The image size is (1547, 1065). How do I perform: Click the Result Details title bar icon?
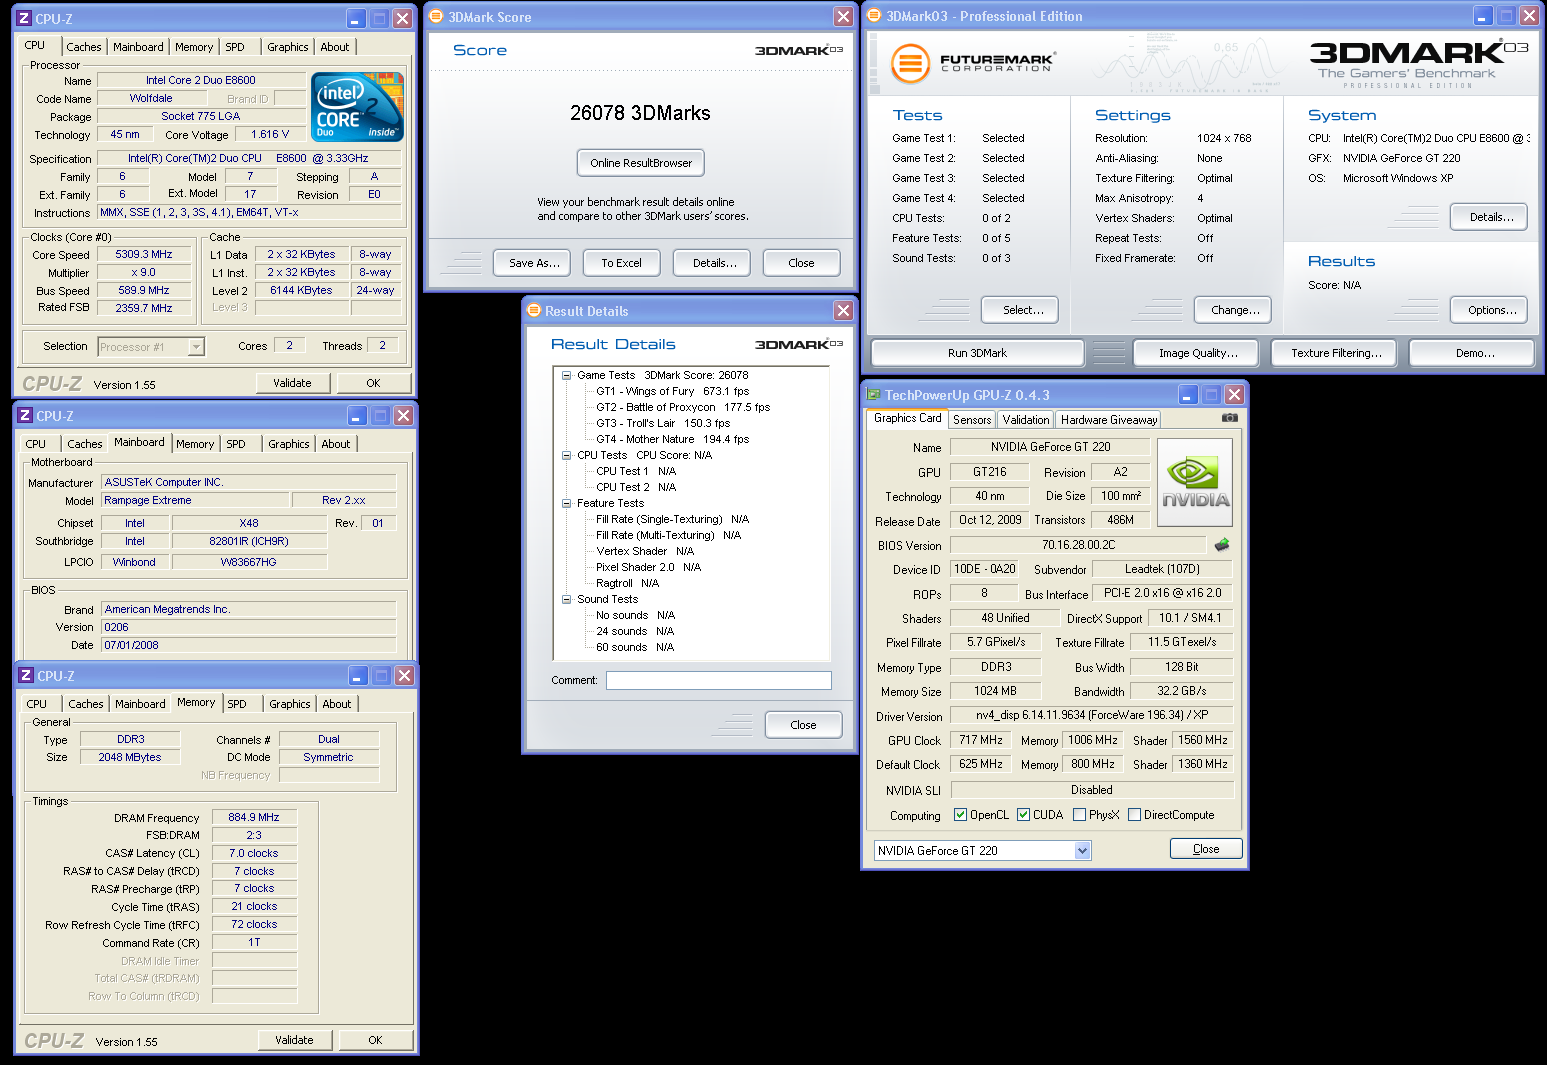pyautogui.click(x=533, y=311)
